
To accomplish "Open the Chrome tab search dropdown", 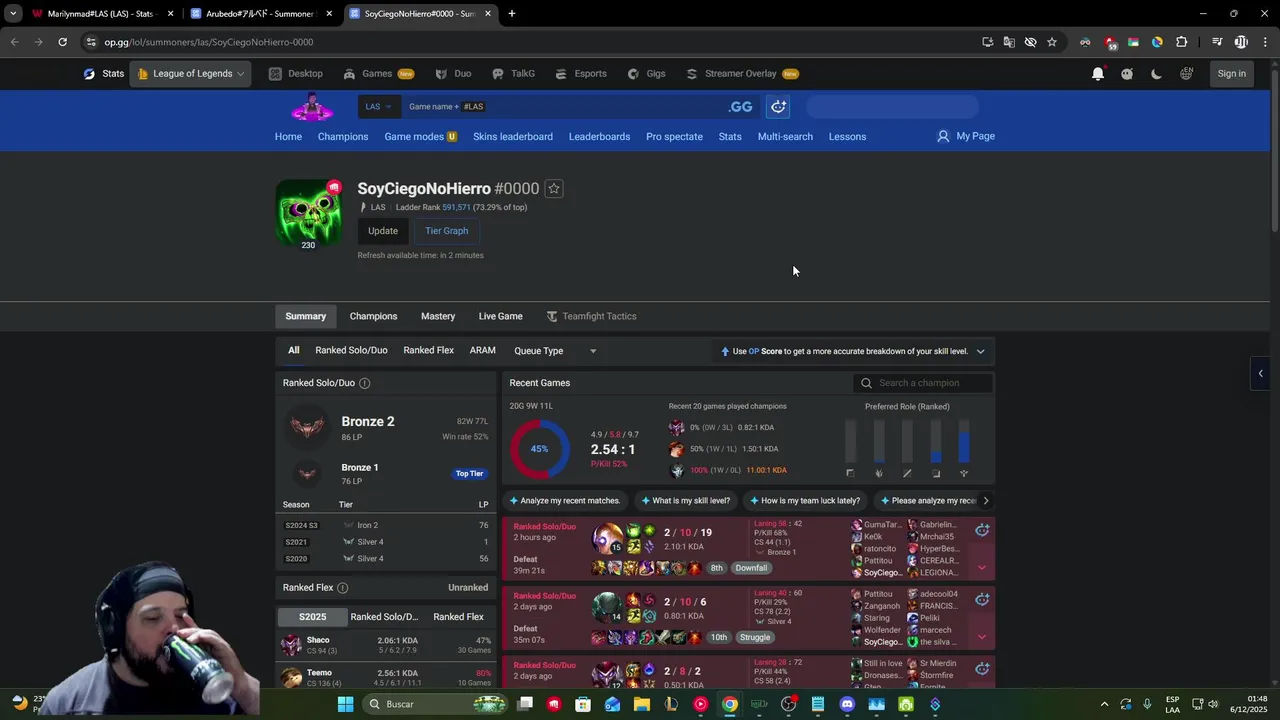I will 13,14.
